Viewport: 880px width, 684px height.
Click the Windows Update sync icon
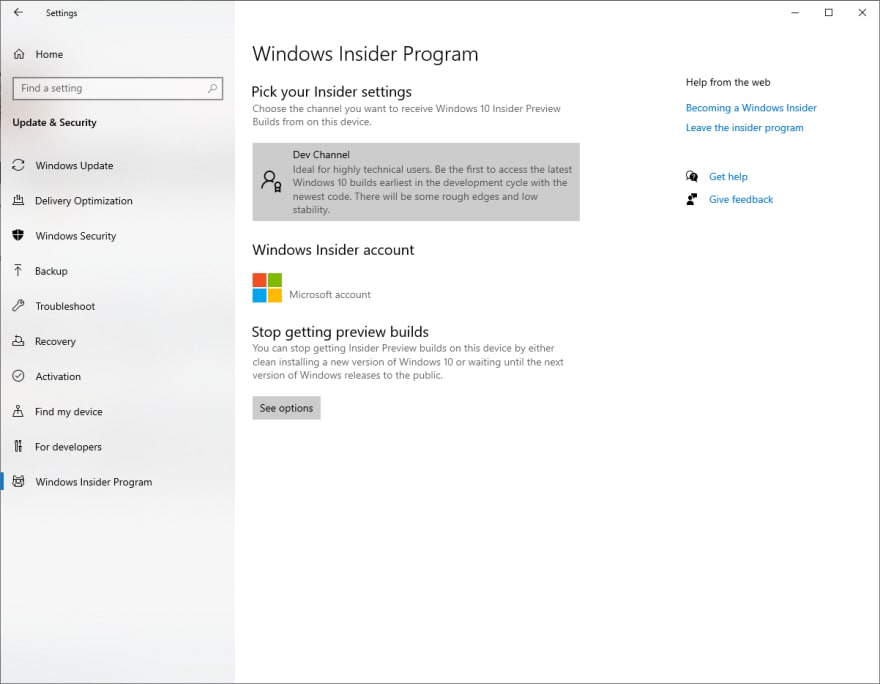click(18, 165)
